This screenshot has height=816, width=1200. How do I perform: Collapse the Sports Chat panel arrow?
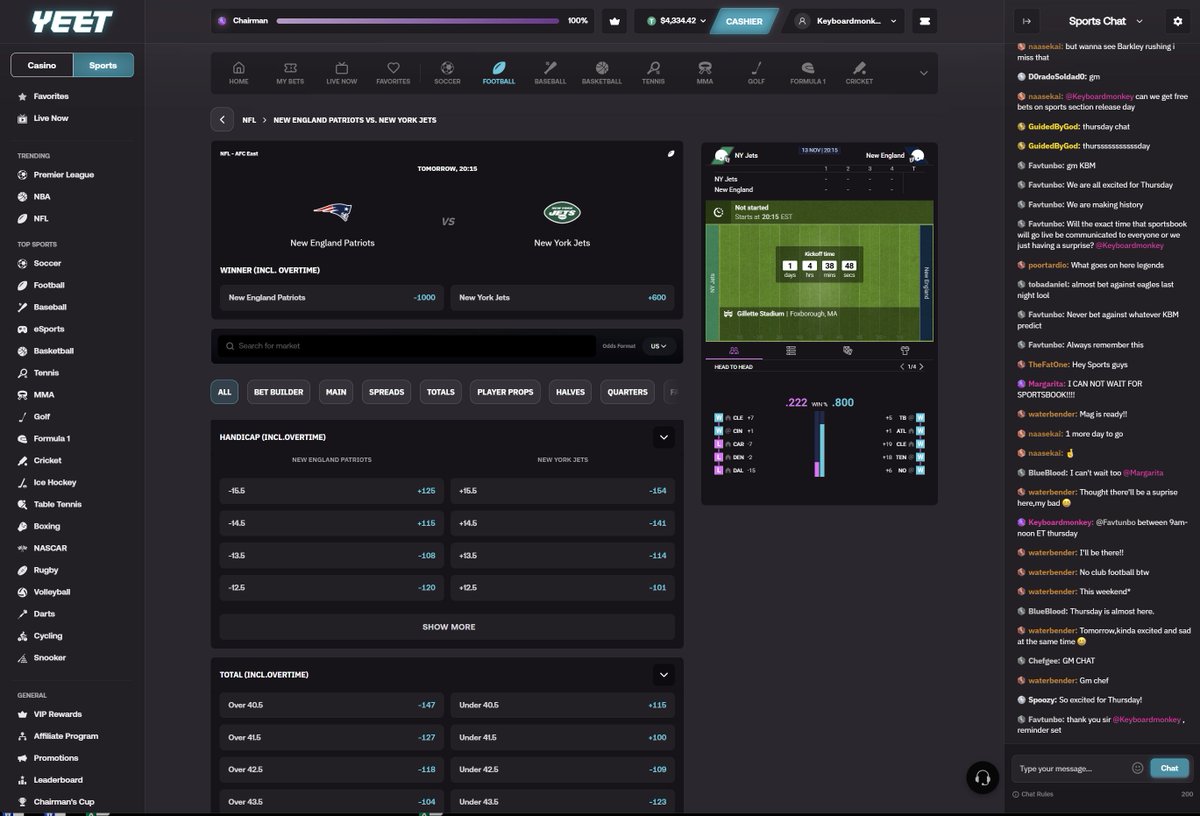point(1026,21)
